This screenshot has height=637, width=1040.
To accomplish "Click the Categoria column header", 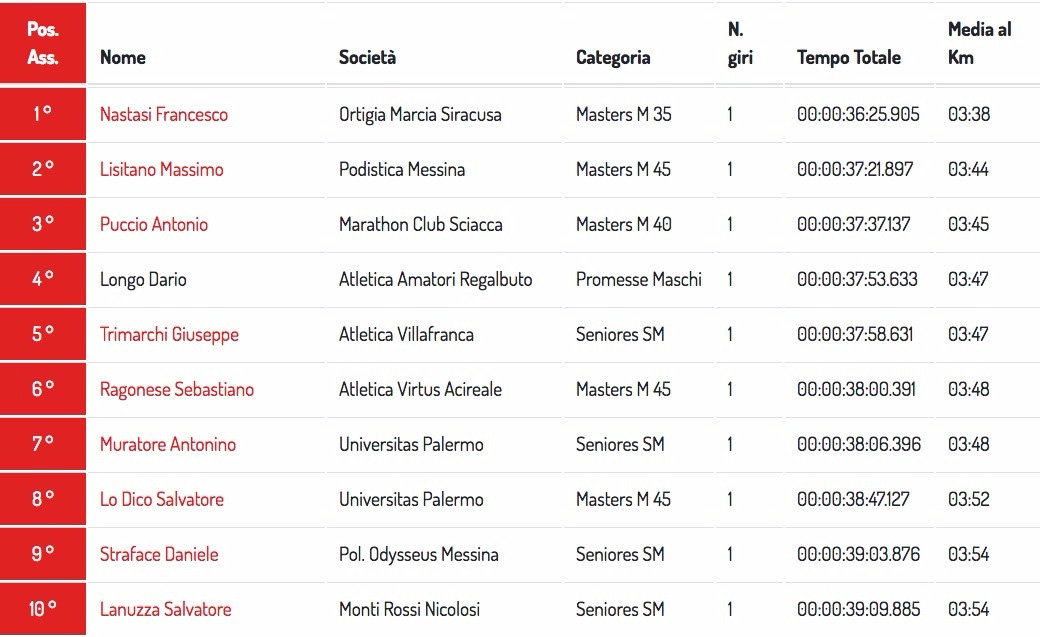I will (613, 58).
